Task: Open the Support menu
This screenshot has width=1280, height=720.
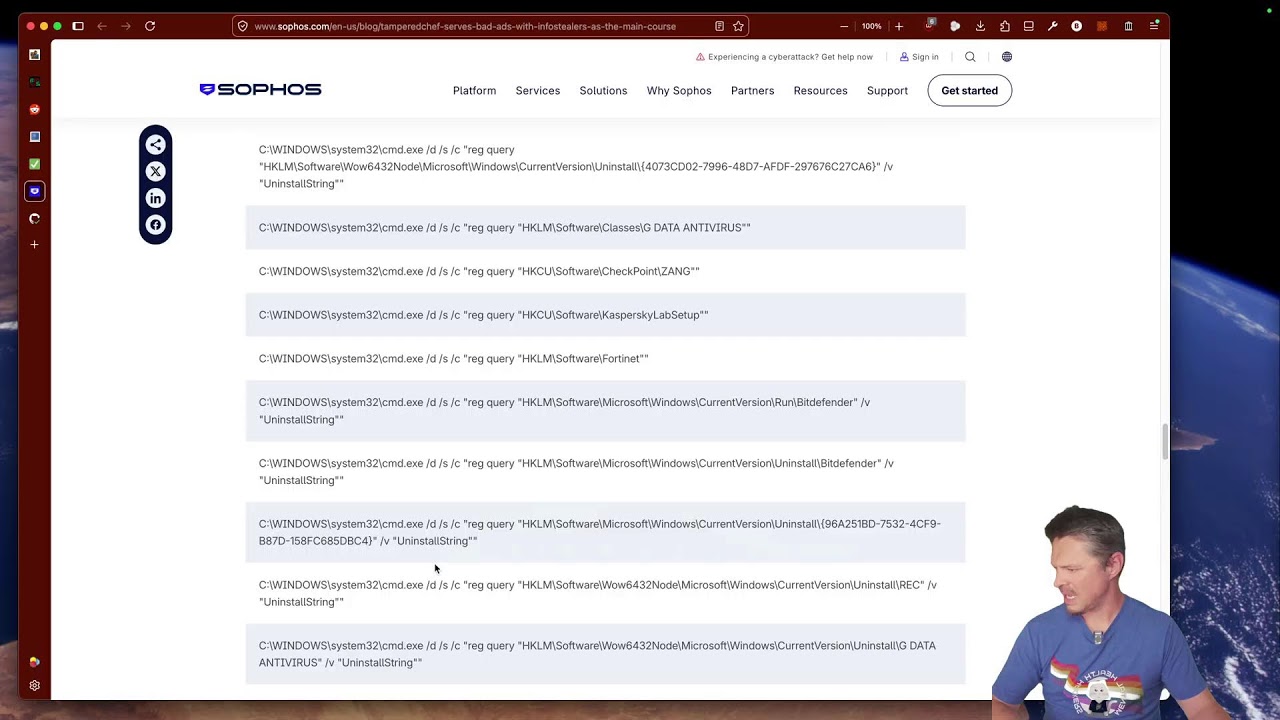Action: 887,91
